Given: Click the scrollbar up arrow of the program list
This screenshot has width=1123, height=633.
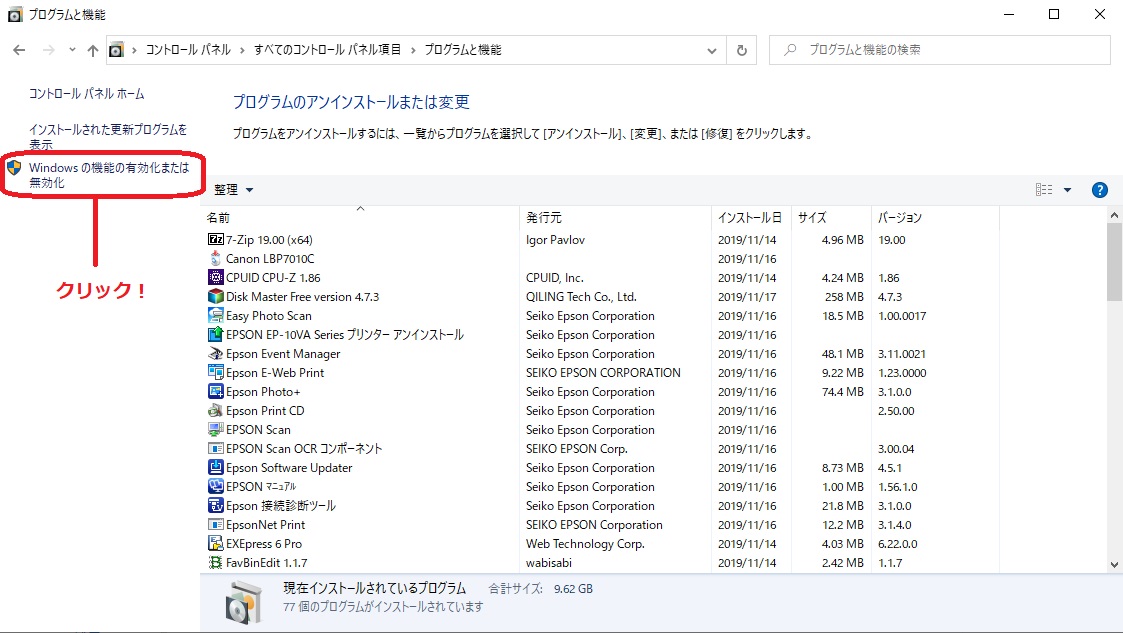Looking at the screenshot, I should pyautogui.click(x=1114, y=215).
